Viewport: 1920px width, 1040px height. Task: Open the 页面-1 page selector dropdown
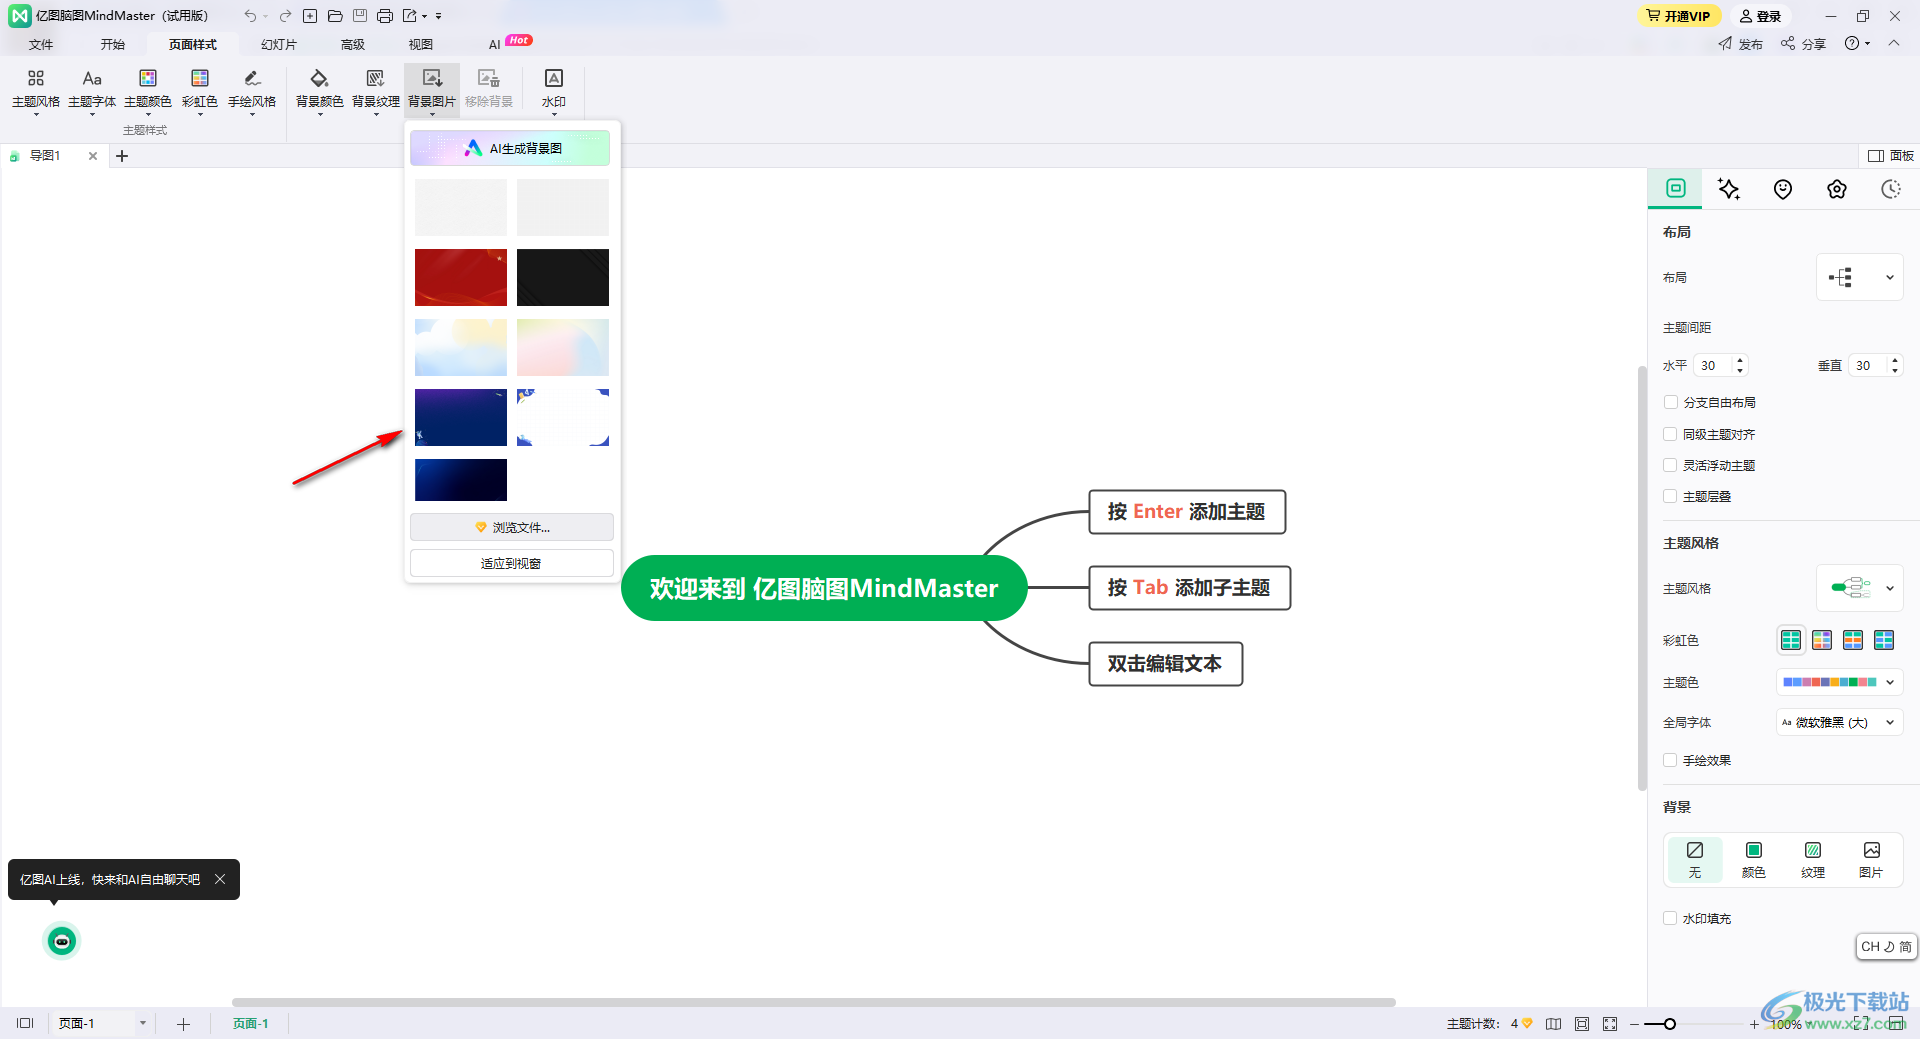tap(143, 1024)
